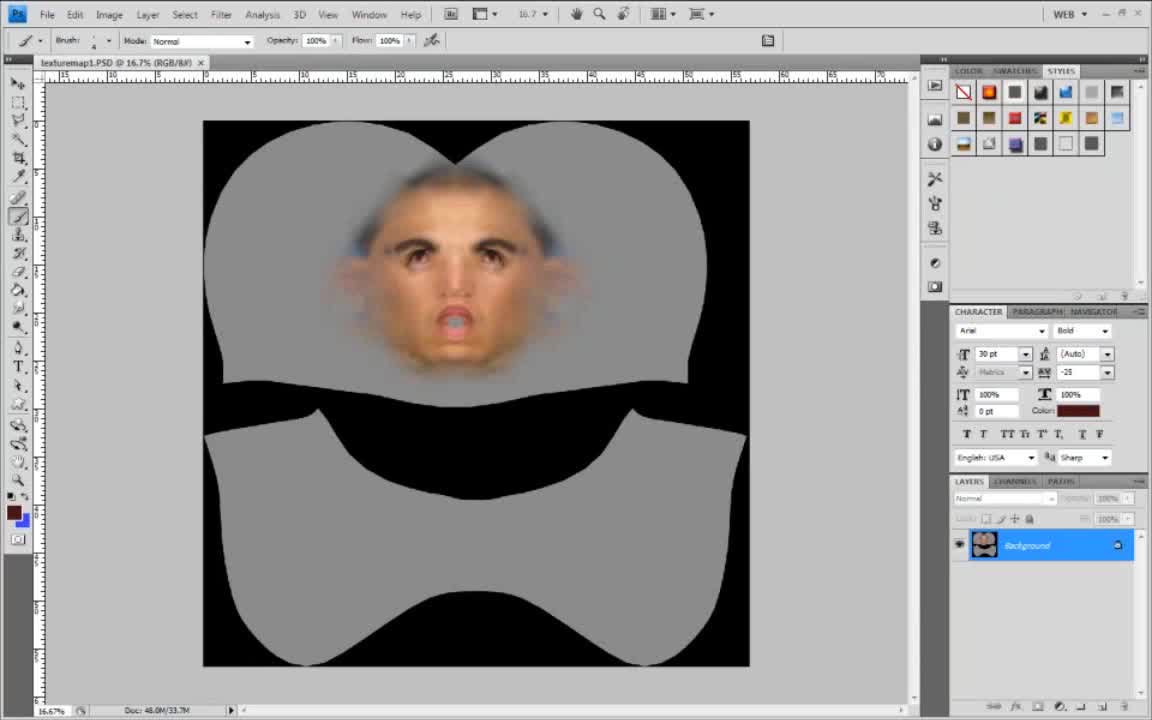
Task: Open the leading (Auto) dropdown
Action: pos(1107,355)
